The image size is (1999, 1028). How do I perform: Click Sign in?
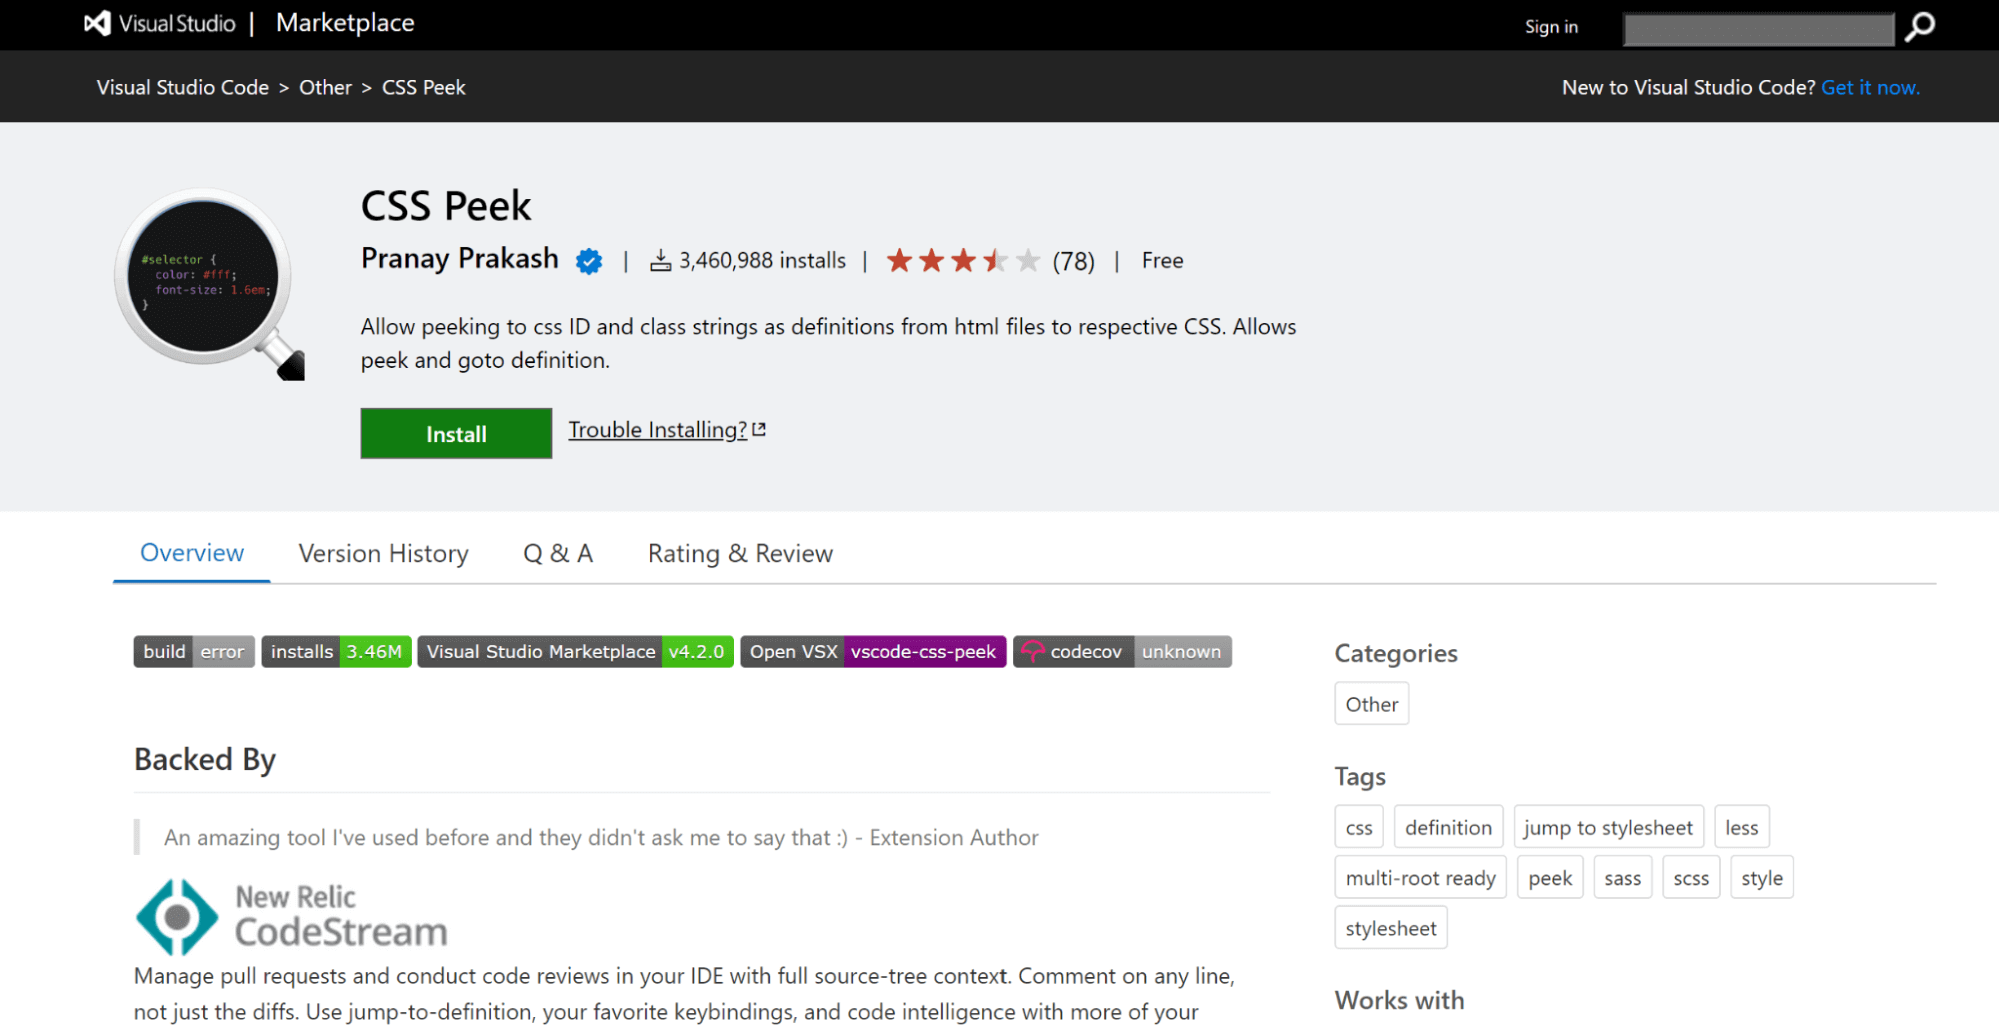[1550, 27]
